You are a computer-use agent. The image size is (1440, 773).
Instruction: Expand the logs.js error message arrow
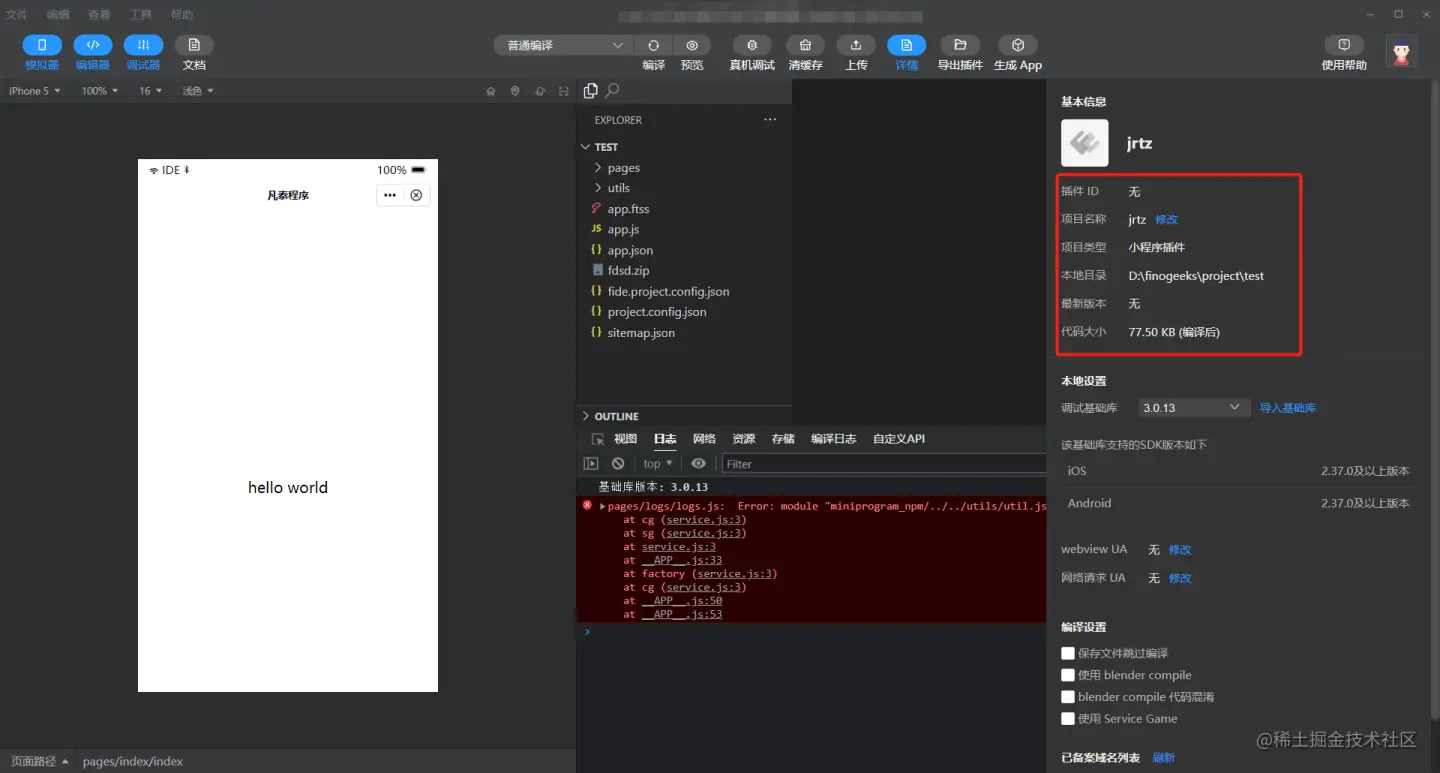point(602,507)
